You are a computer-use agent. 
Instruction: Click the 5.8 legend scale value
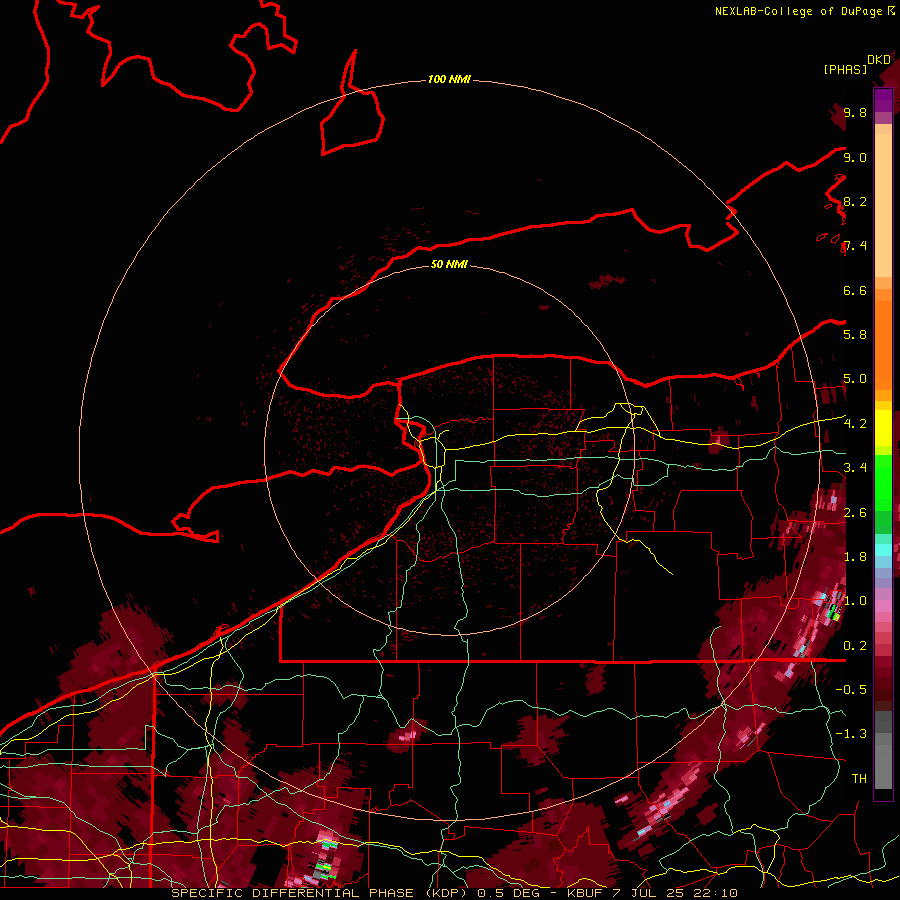pos(855,335)
